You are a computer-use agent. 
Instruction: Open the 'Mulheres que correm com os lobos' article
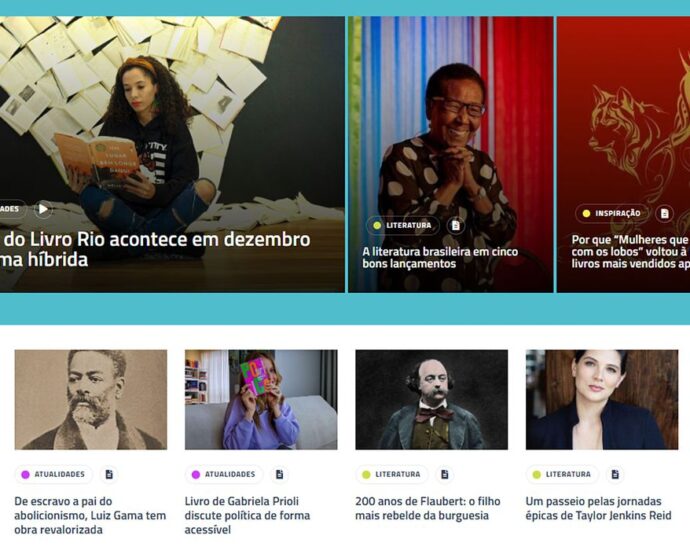630,252
